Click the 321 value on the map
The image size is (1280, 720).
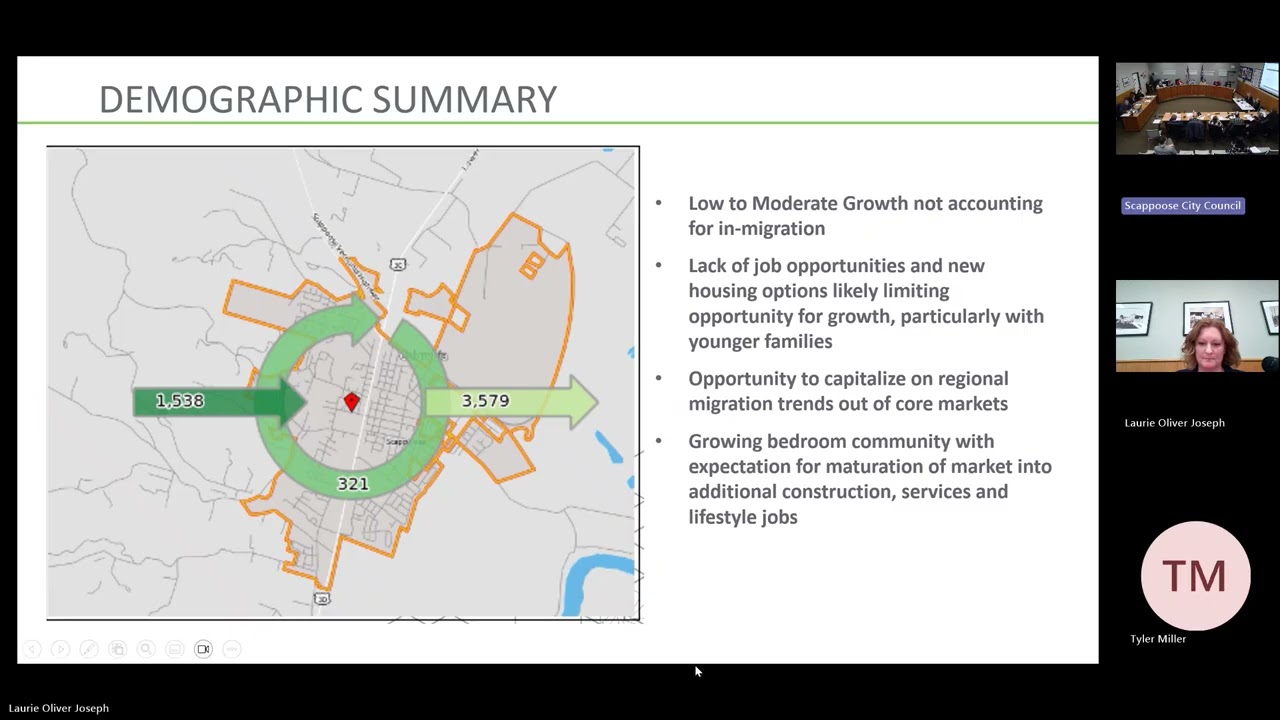(353, 484)
